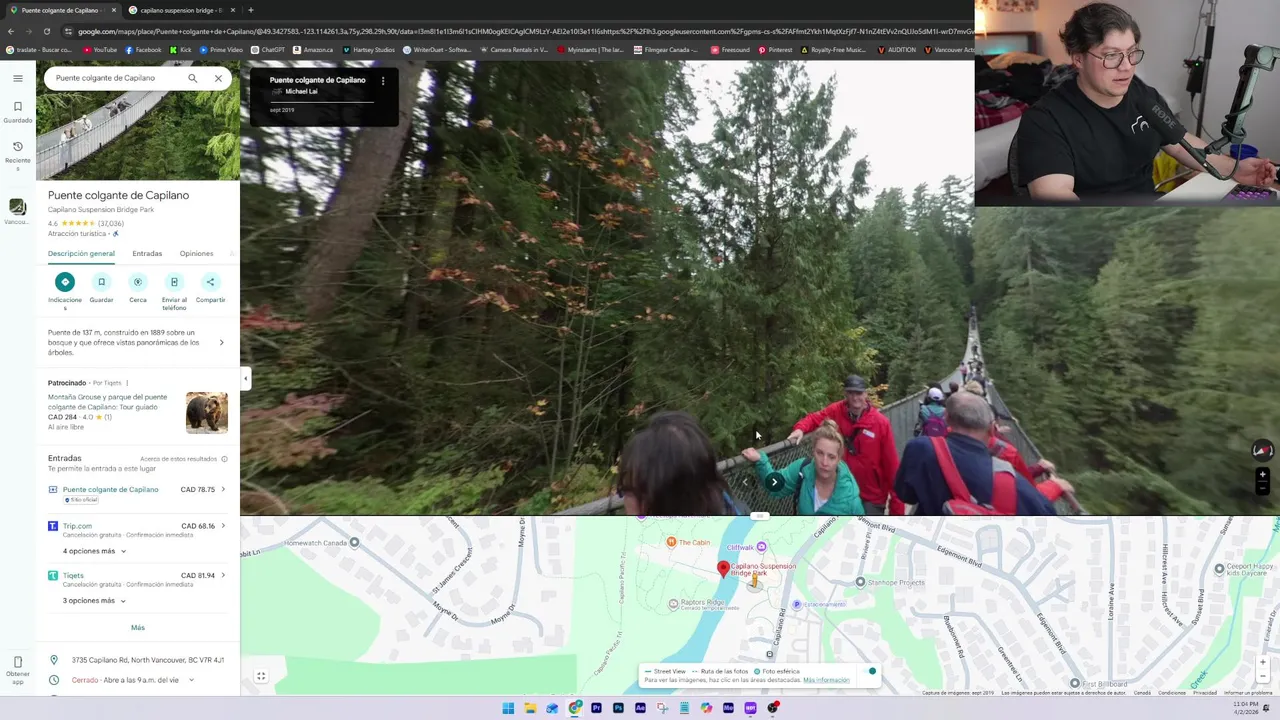This screenshot has width=1280, height=720.
Task: Open the Trip.com ticket link
Action: tap(77, 526)
